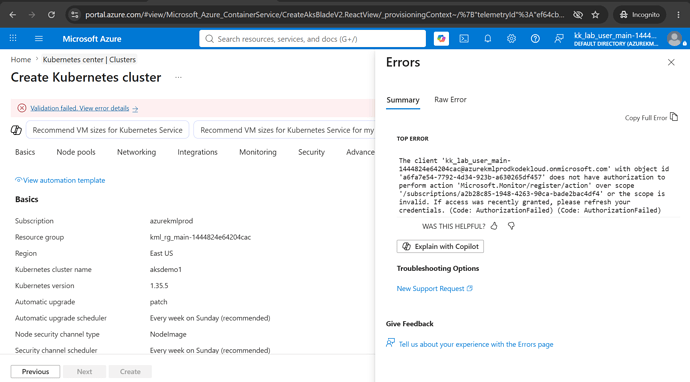The image size is (690, 382).
Task: Switch to the Node pools tab
Action: [76, 152]
